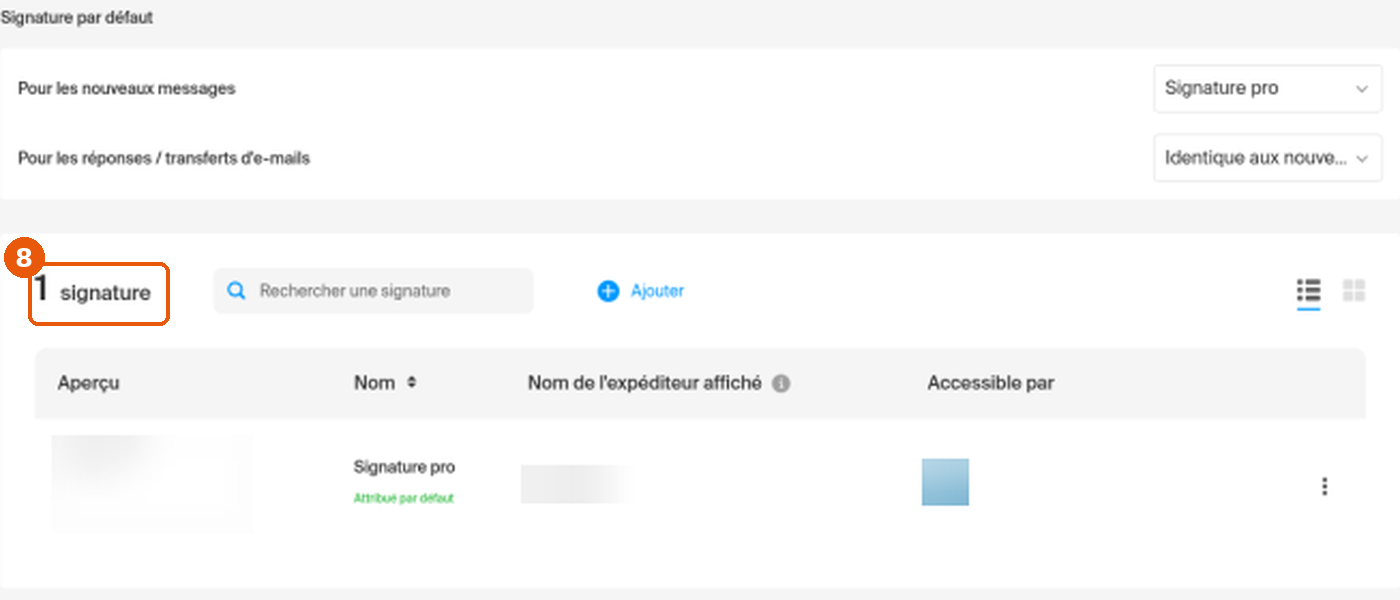The width and height of the screenshot is (1400, 600).
Task: Click the Pour les nouveaux messages label
Action: [126, 89]
